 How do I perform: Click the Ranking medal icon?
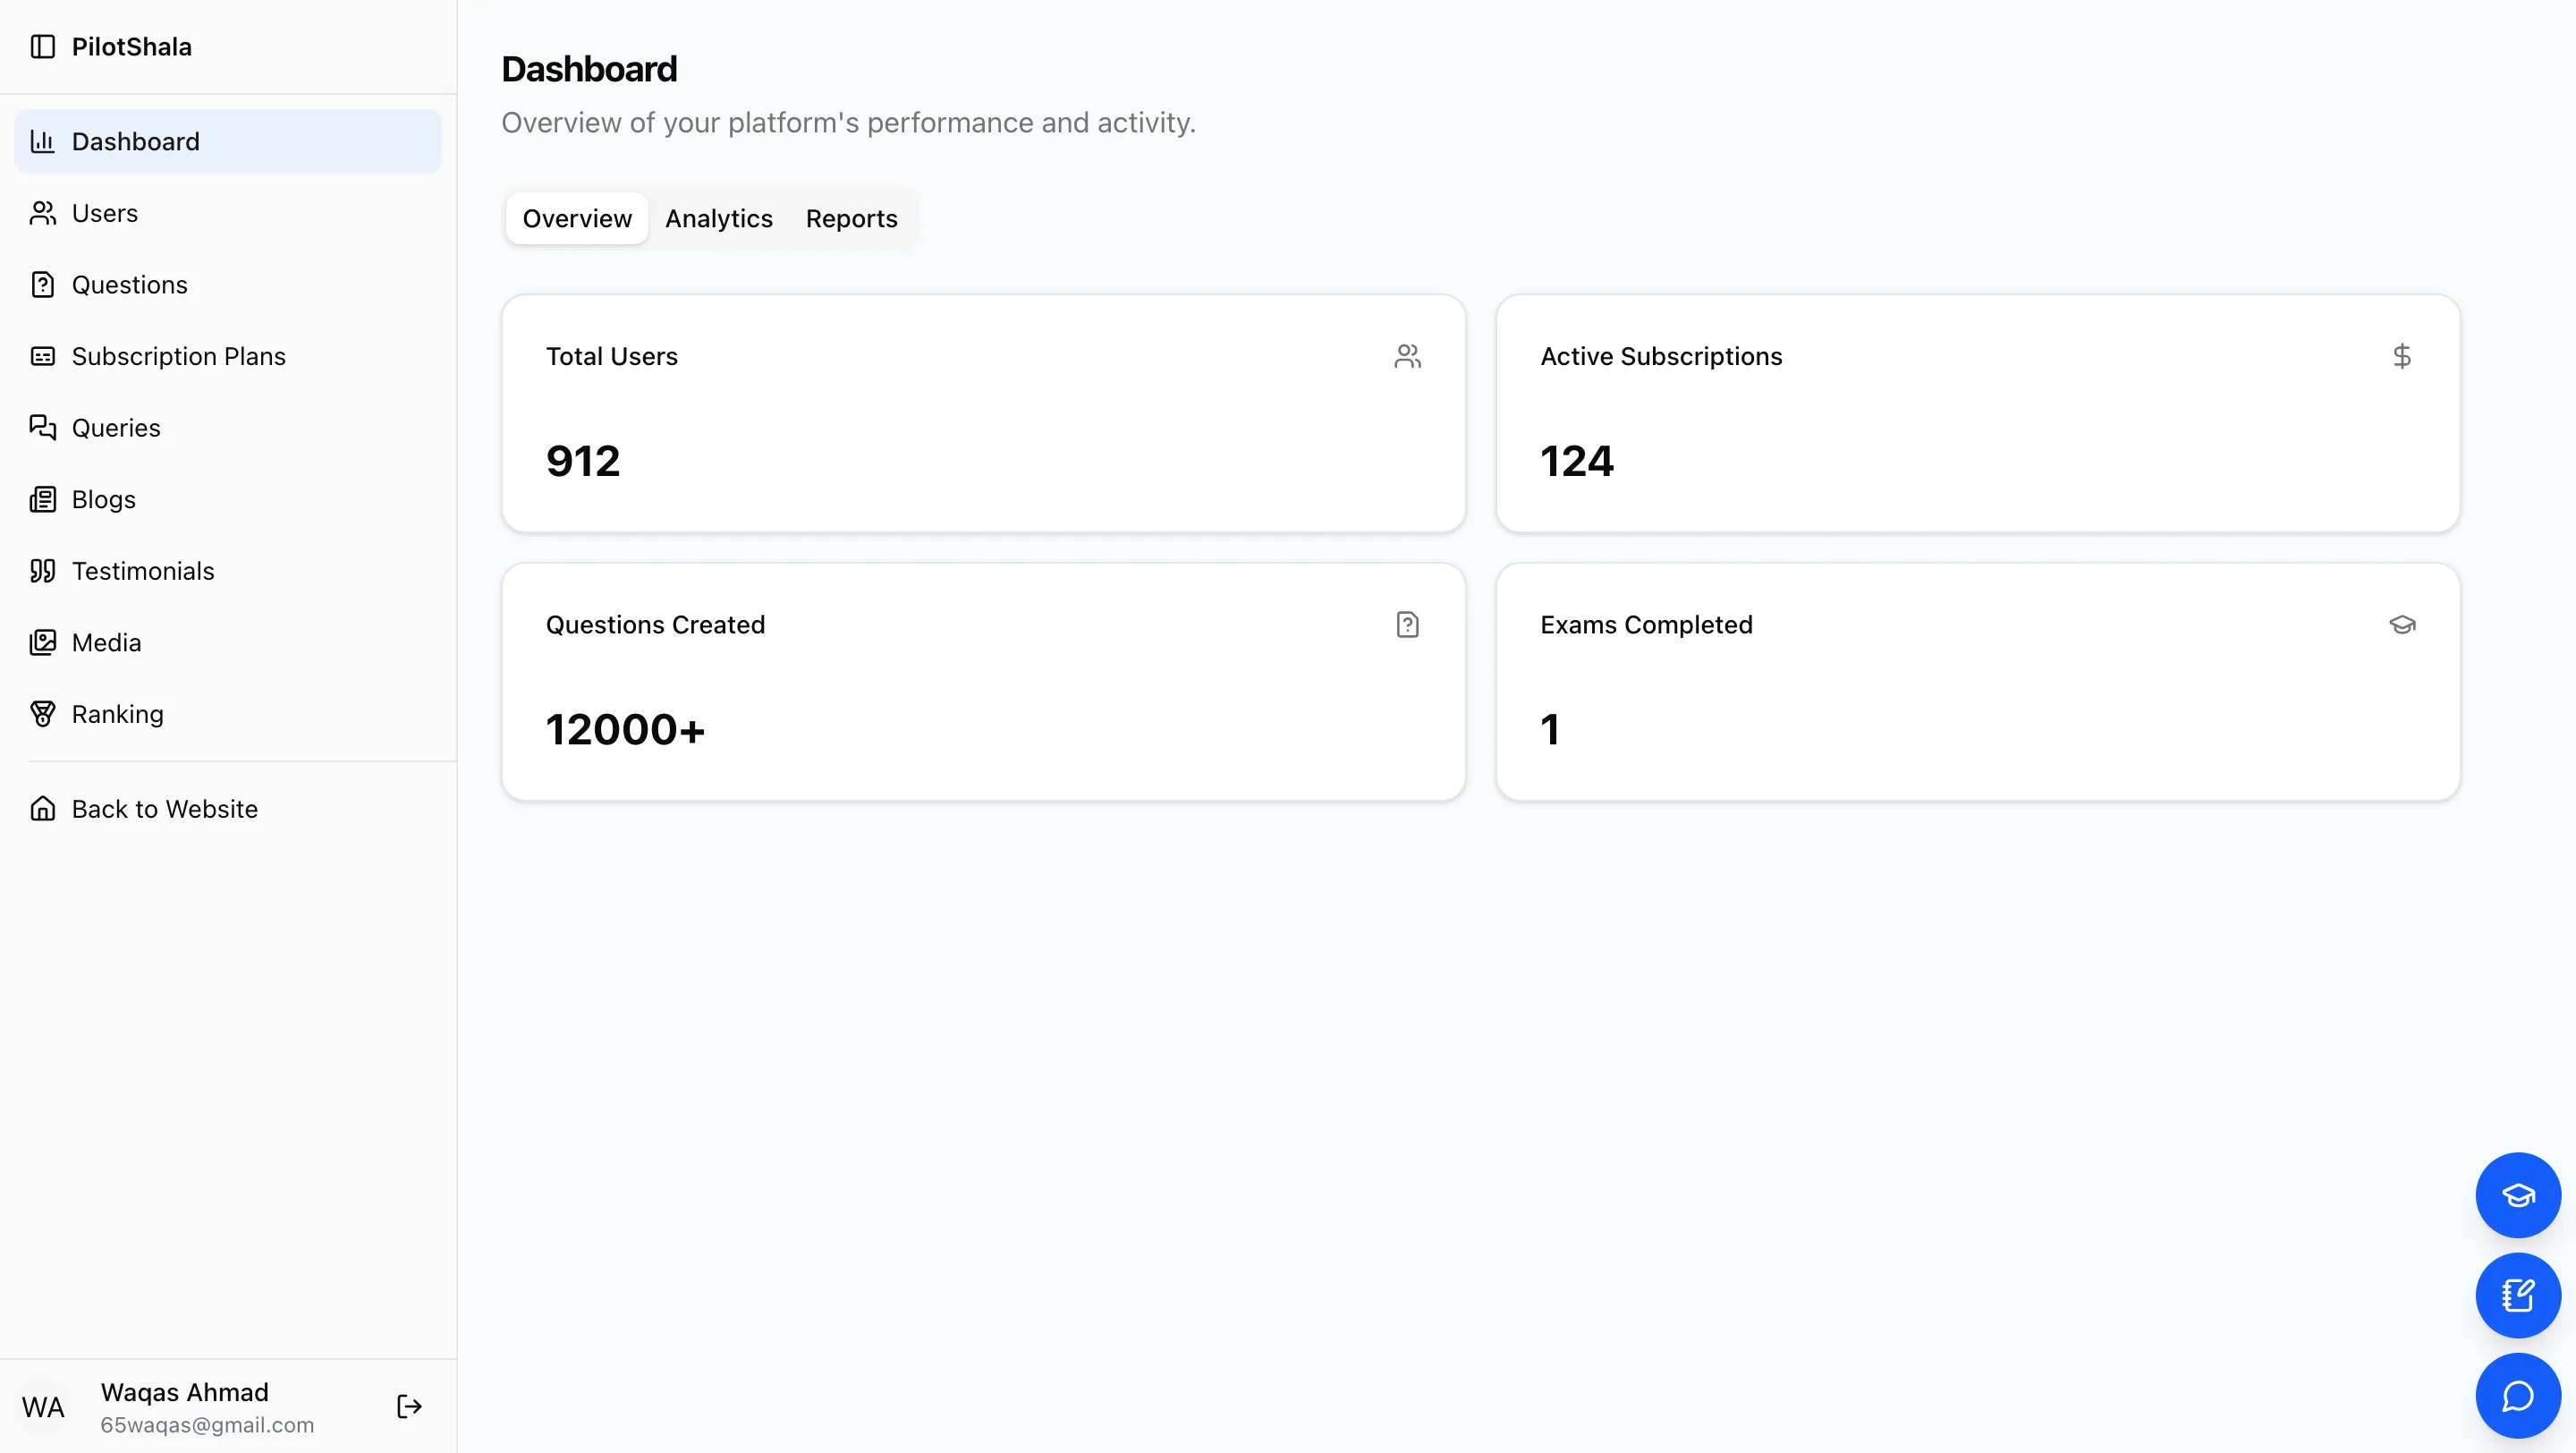[x=43, y=713]
